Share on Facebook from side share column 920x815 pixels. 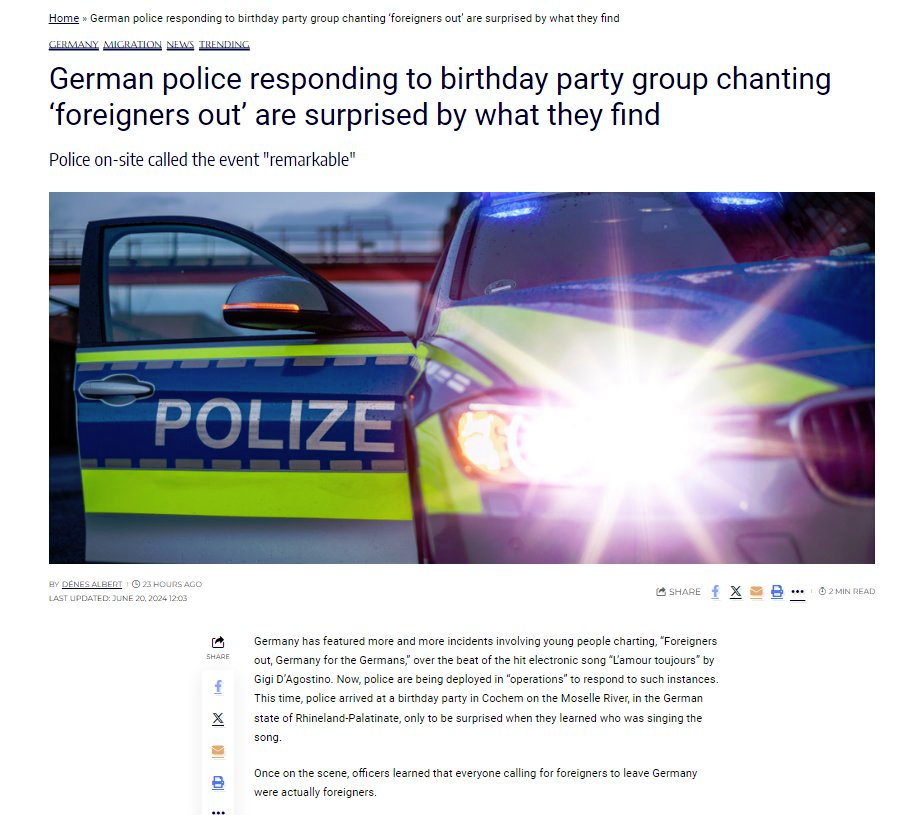(x=218, y=687)
